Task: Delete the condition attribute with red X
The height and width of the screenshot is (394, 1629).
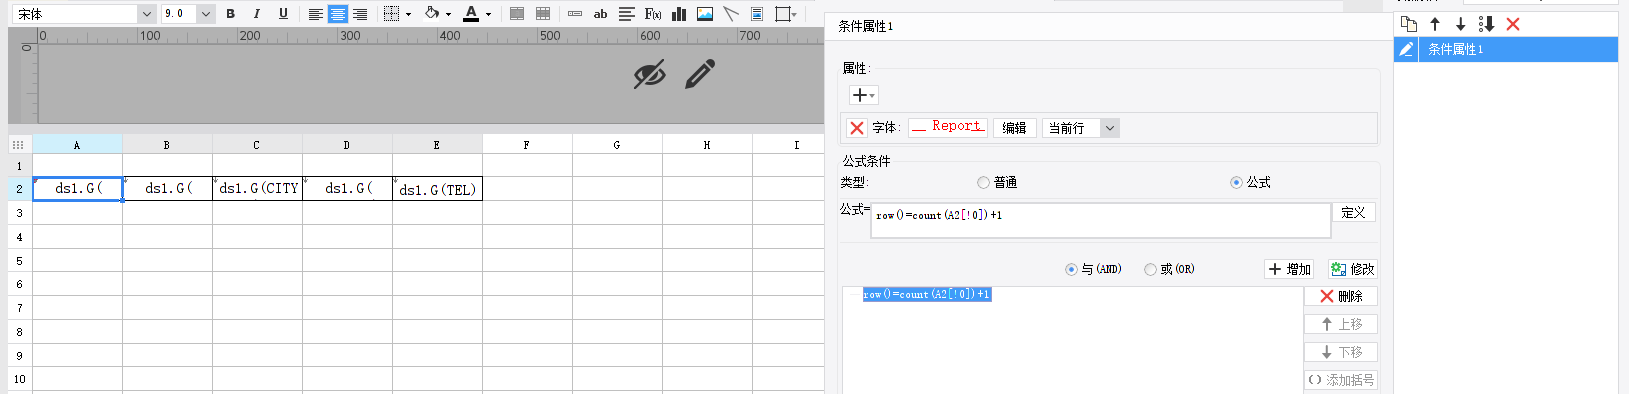Action: (x=1513, y=24)
